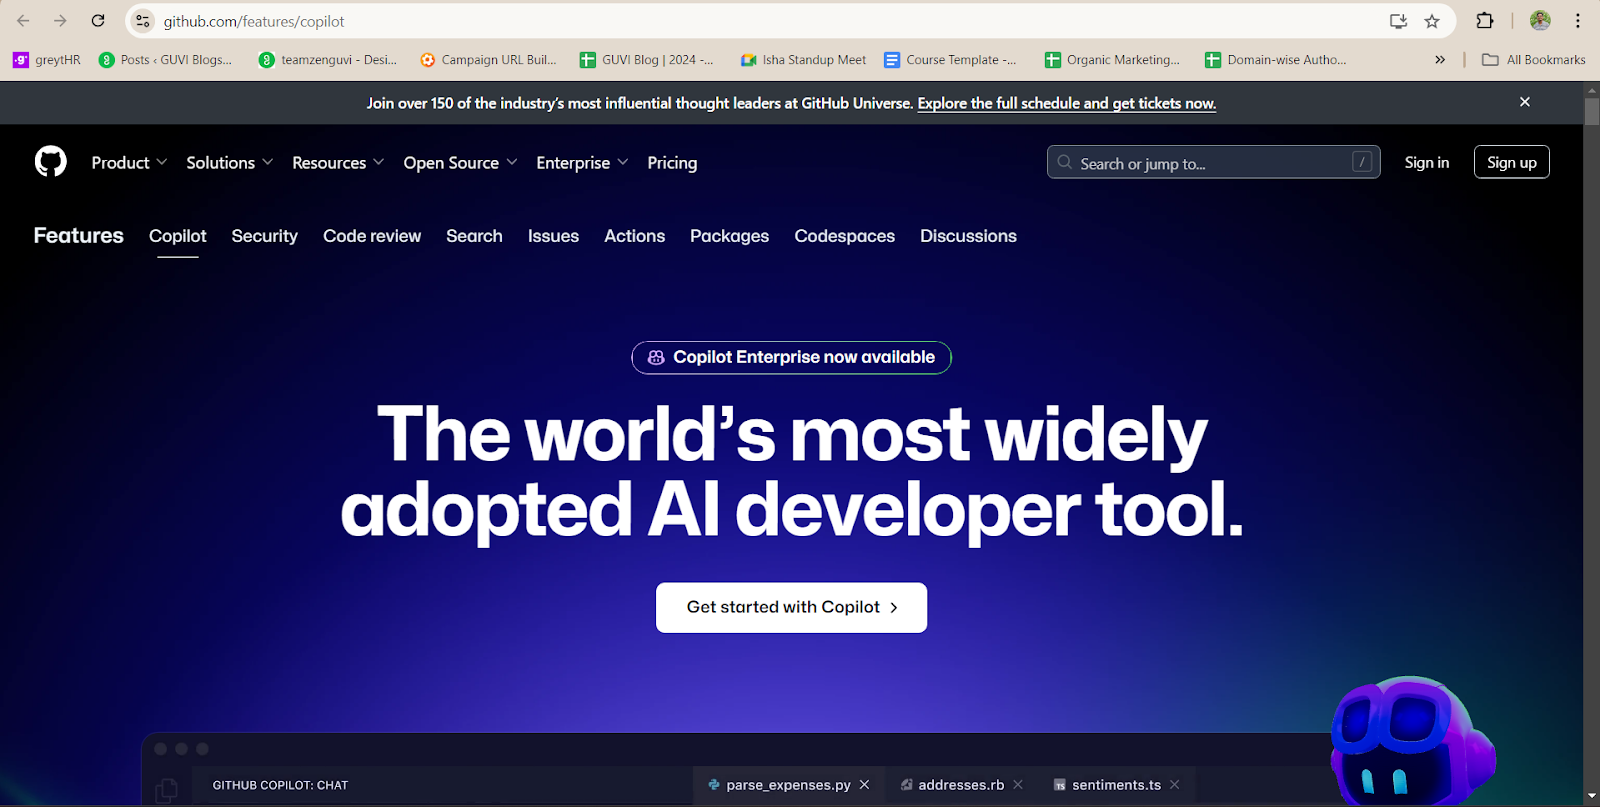This screenshot has height=807, width=1600.
Task: Click the browser address bar URL
Action: [254, 21]
